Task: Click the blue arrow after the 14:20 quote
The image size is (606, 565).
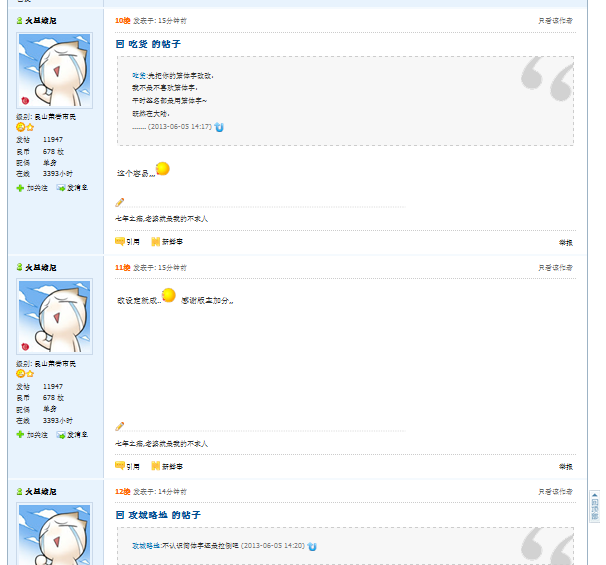Action: (x=312, y=546)
